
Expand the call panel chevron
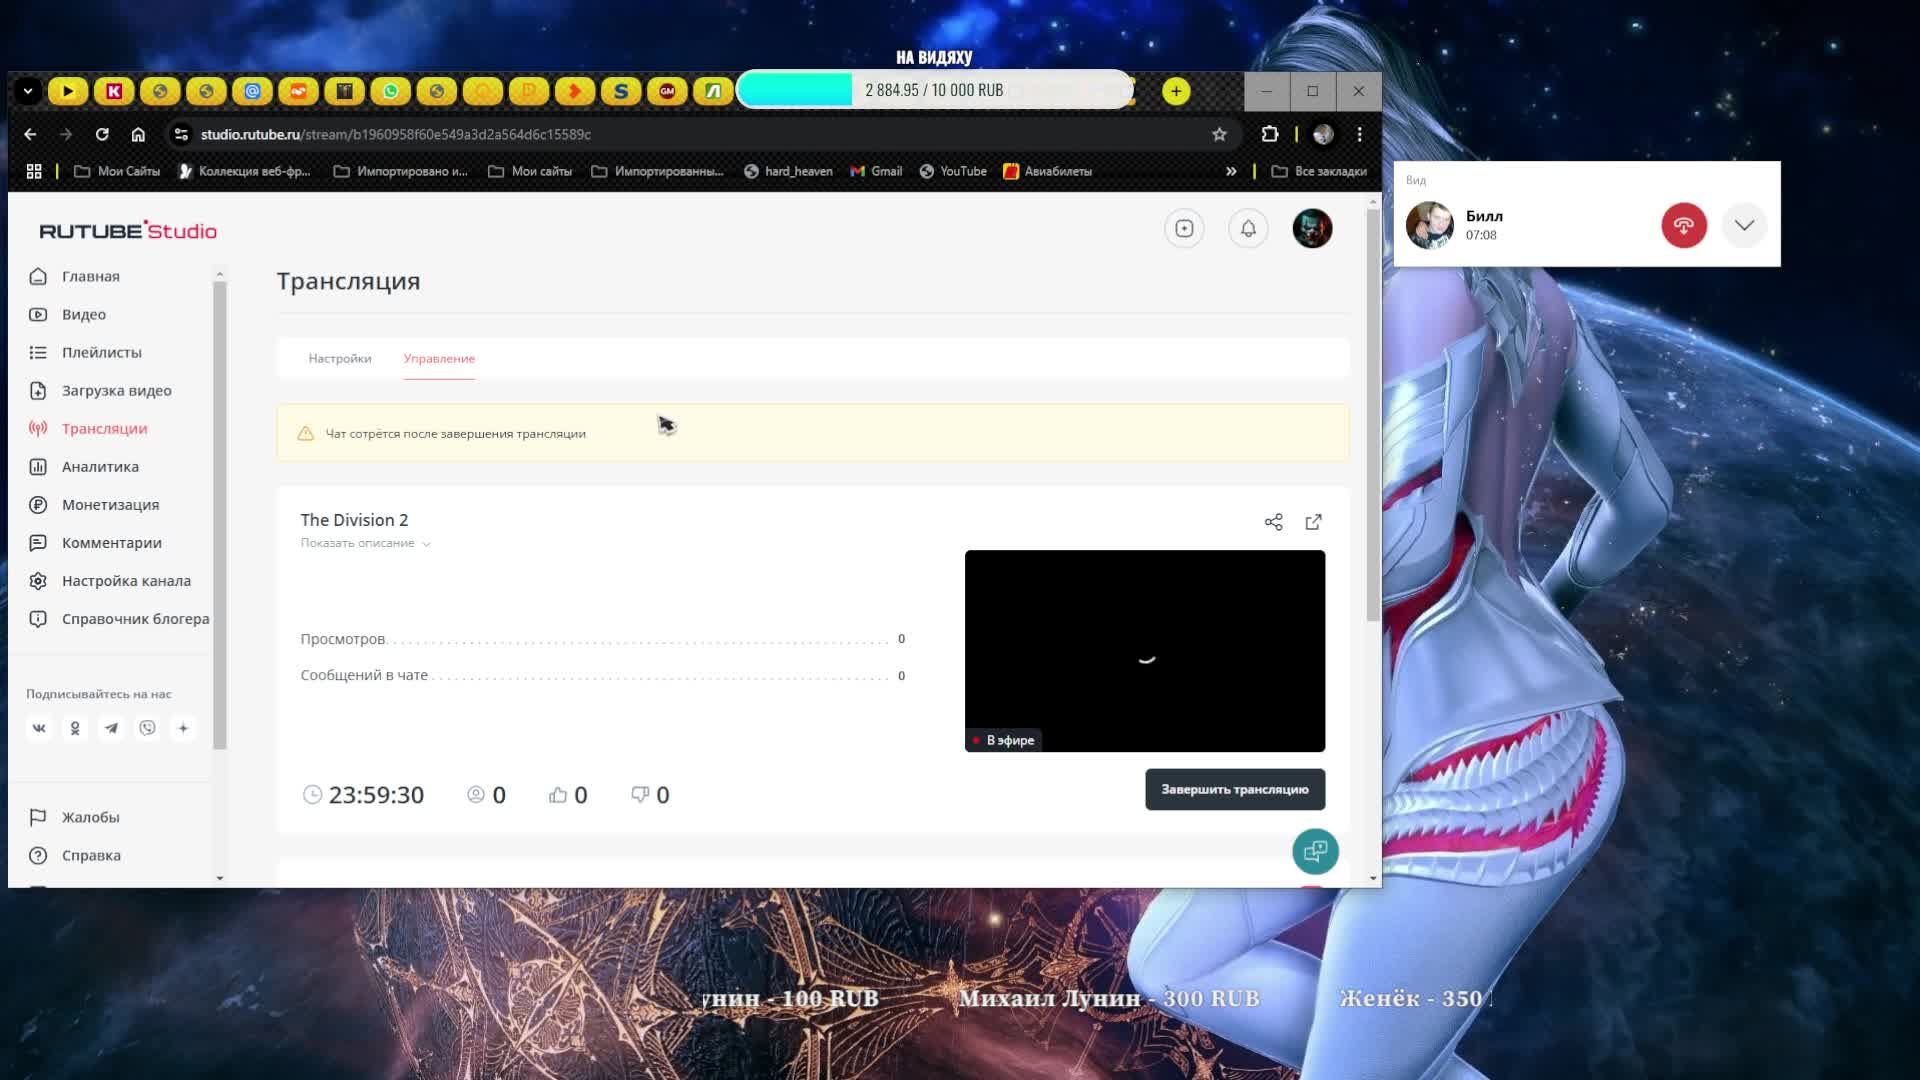pyautogui.click(x=1744, y=225)
